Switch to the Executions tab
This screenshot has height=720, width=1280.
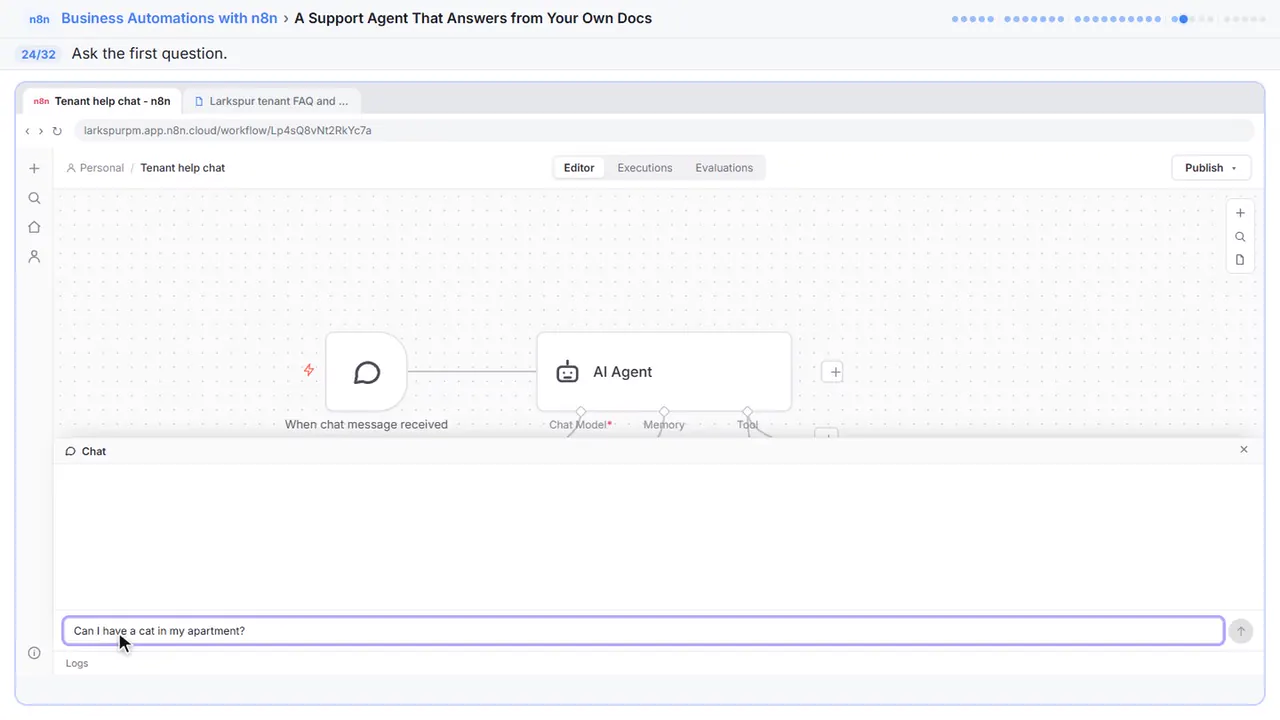click(x=645, y=168)
